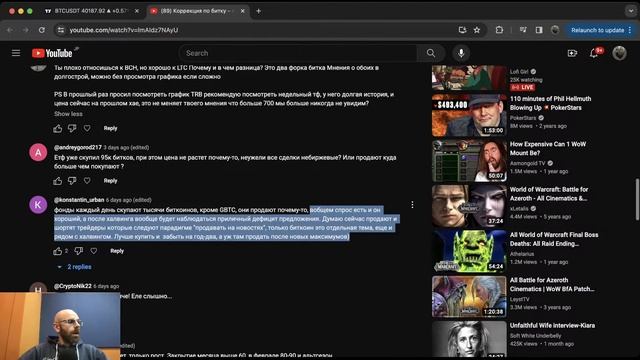640x360 pixels.
Task: Open three-dot menu on @konstantin_urban comment
Action: (x=412, y=204)
